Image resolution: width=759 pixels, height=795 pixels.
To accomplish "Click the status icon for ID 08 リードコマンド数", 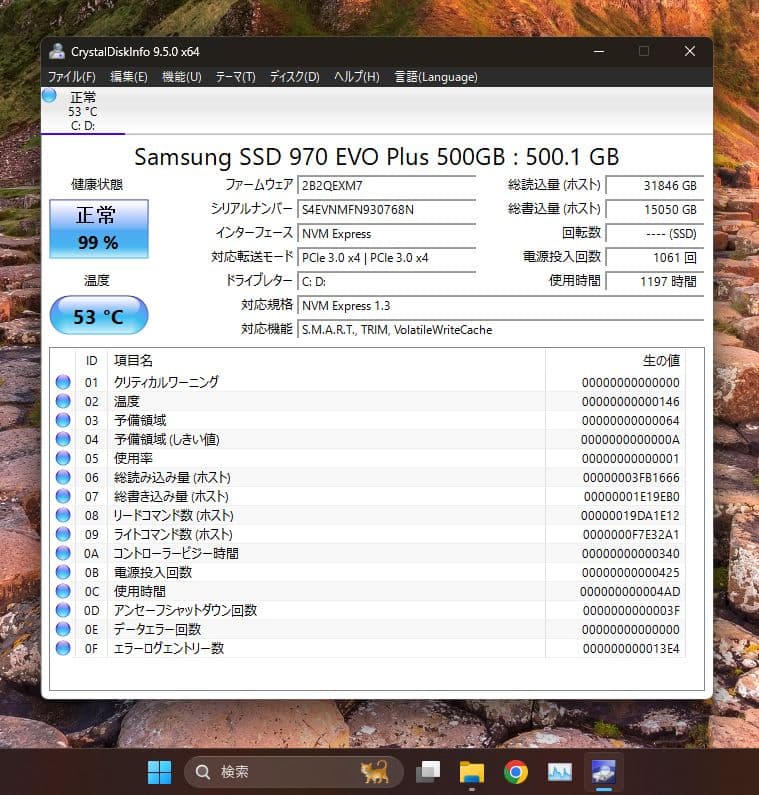I will pos(63,515).
